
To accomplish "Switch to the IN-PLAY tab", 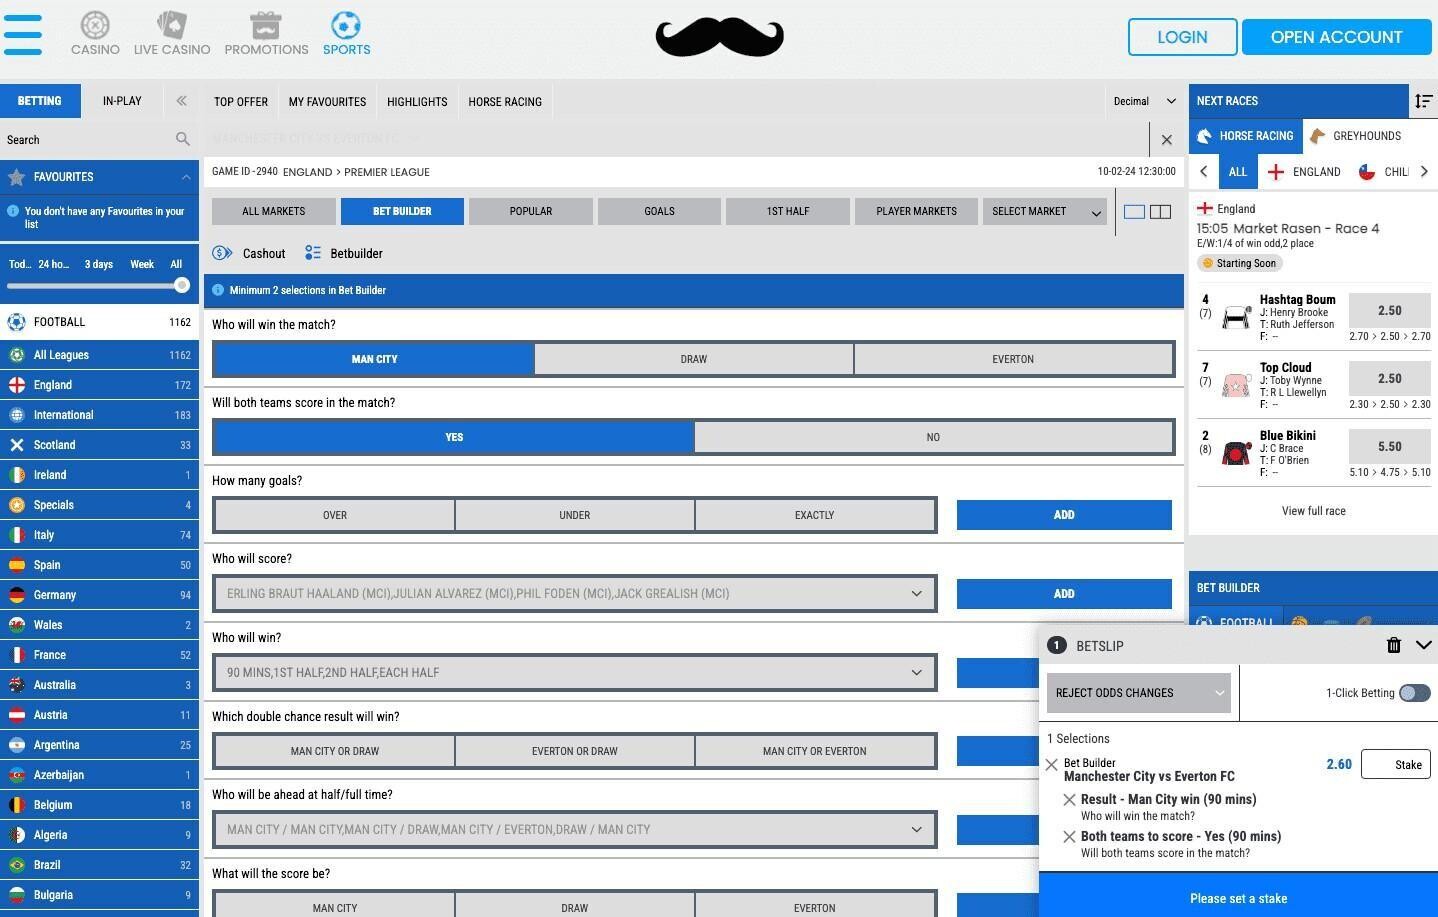I will click(x=122, y=101).
